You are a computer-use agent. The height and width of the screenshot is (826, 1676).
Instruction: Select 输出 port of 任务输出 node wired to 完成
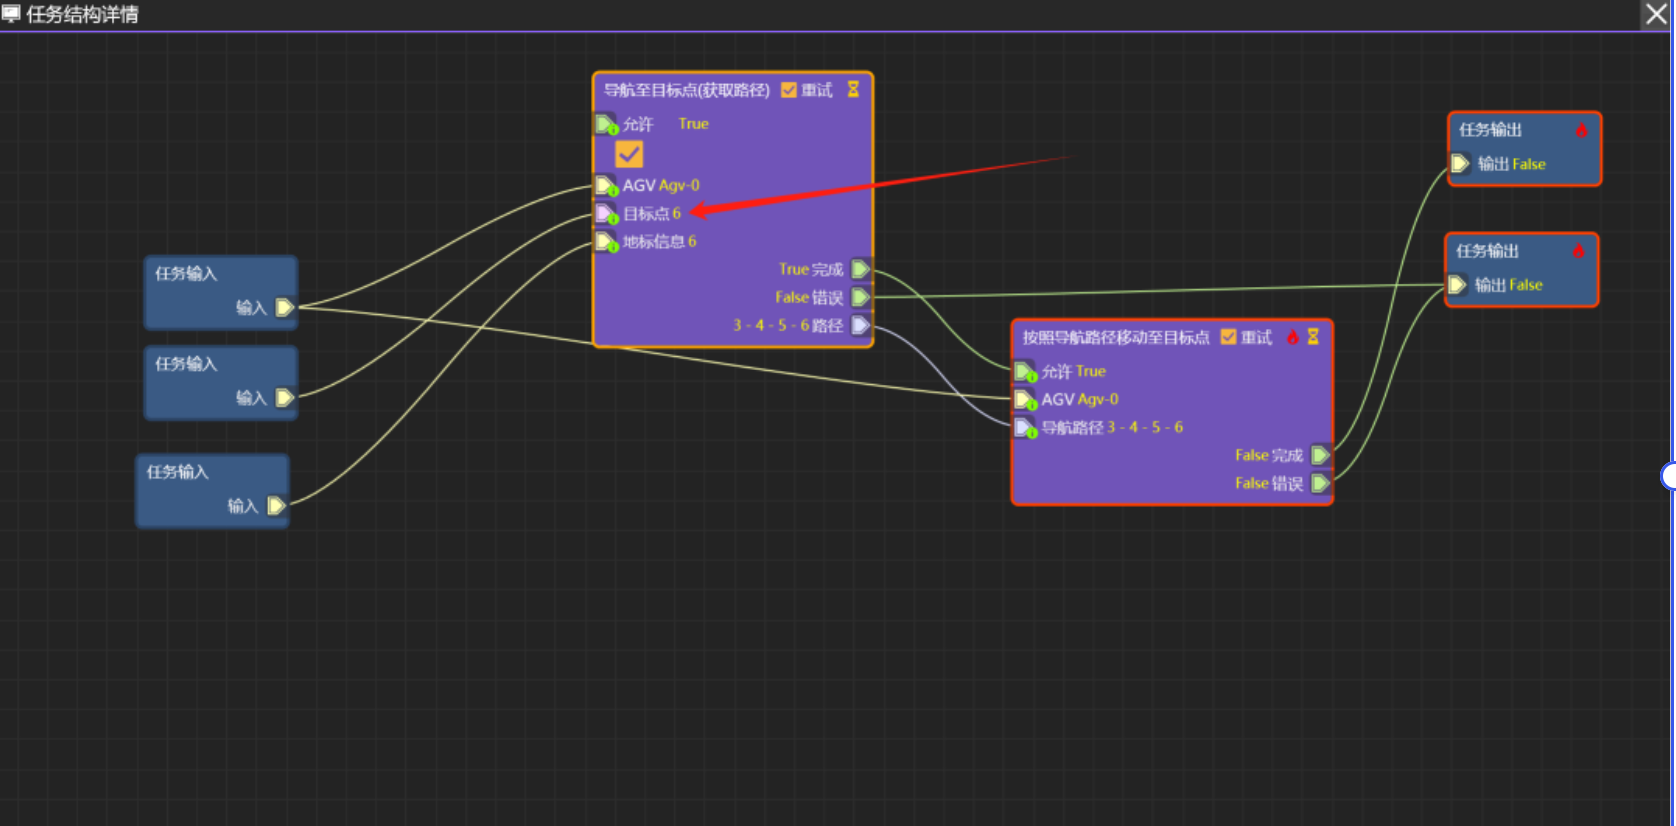(x=1460, y=163)
